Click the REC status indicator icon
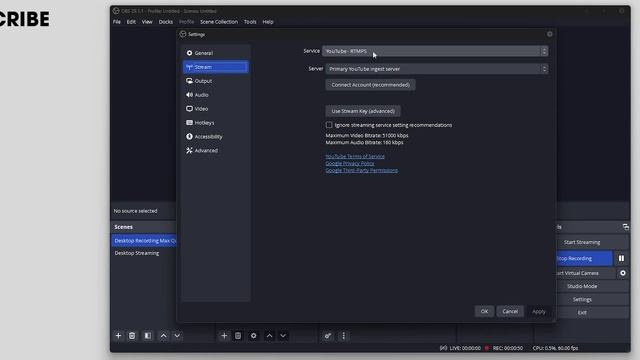The width and height of the screenshot is (640, 360). point(487,348)
